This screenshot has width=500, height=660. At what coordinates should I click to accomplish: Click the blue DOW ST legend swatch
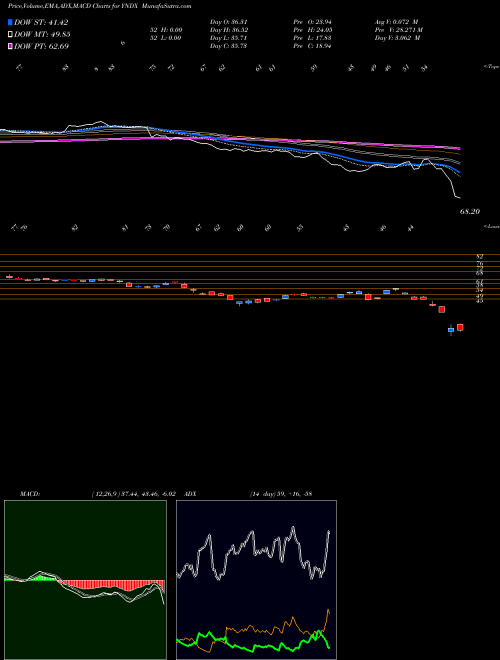click(x=10, y=22)
